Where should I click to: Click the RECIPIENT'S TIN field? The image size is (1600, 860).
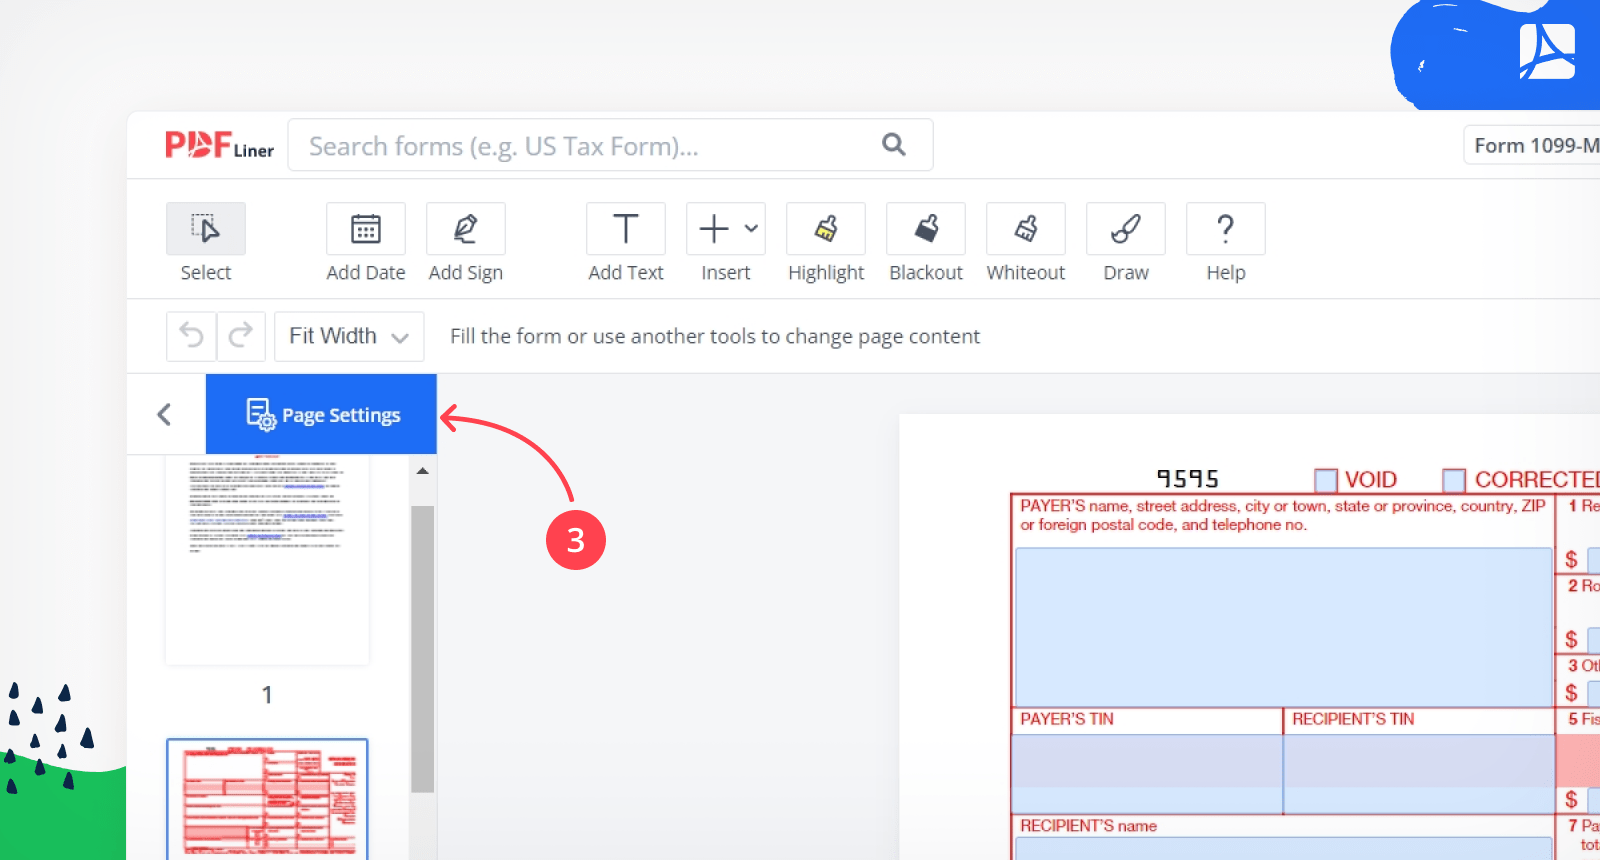[x=1419, y=773]
